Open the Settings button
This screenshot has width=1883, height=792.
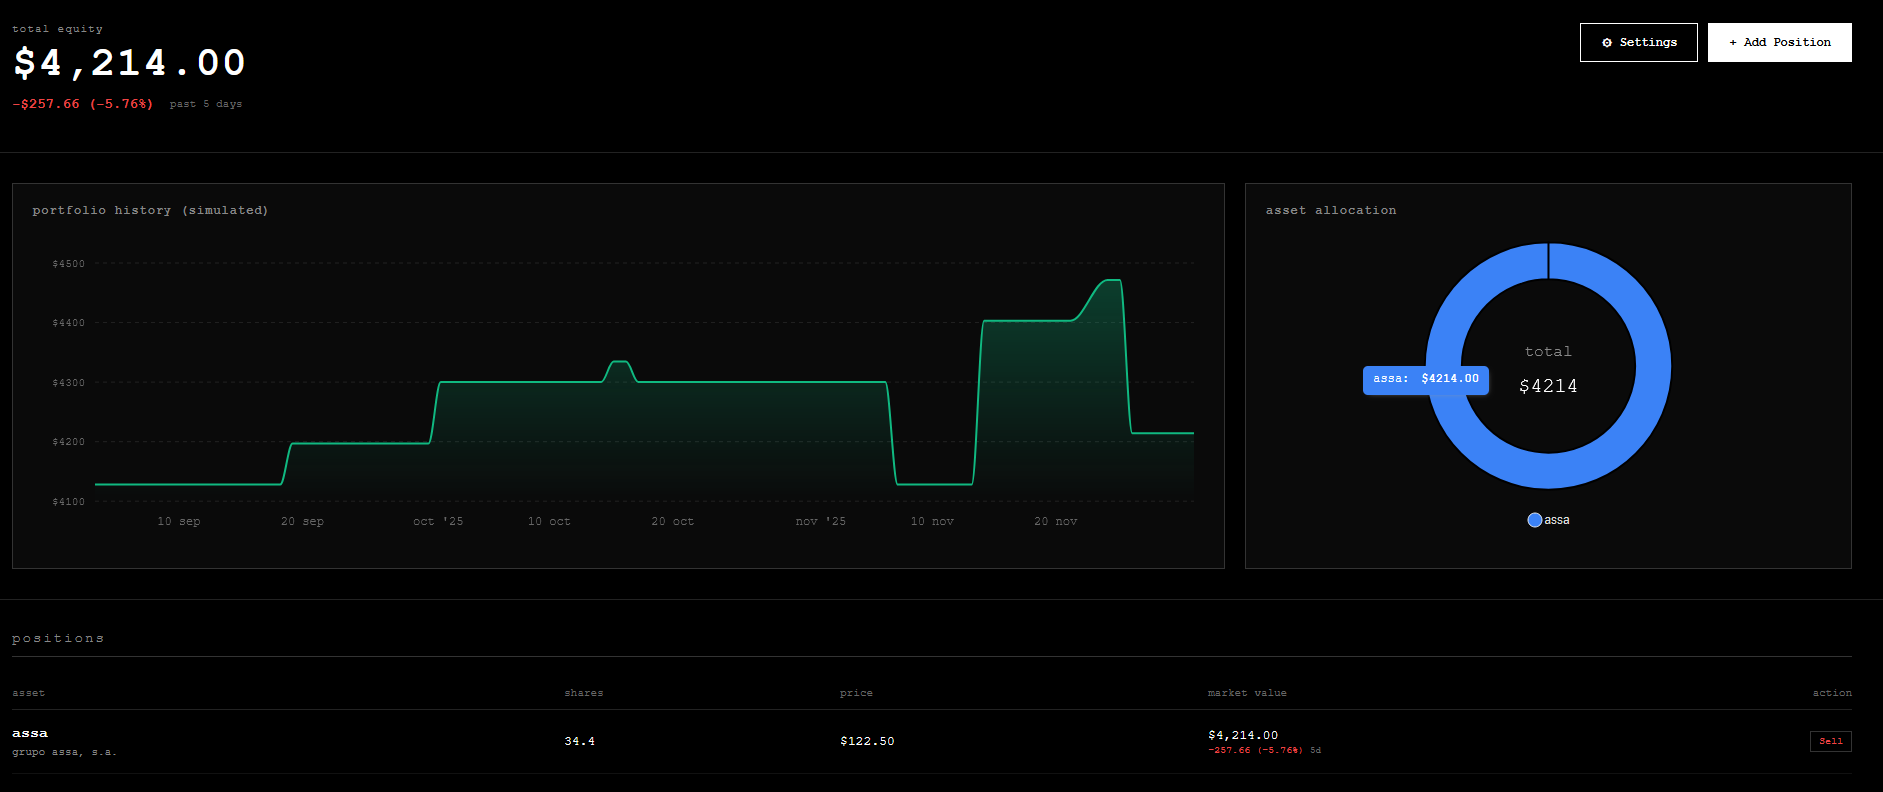tap(1638, 42)
